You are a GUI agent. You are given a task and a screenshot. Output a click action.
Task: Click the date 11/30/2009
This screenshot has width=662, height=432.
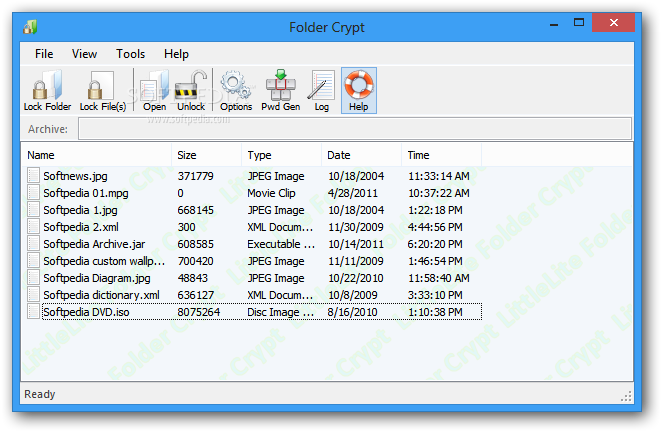(x=355, y=227)
